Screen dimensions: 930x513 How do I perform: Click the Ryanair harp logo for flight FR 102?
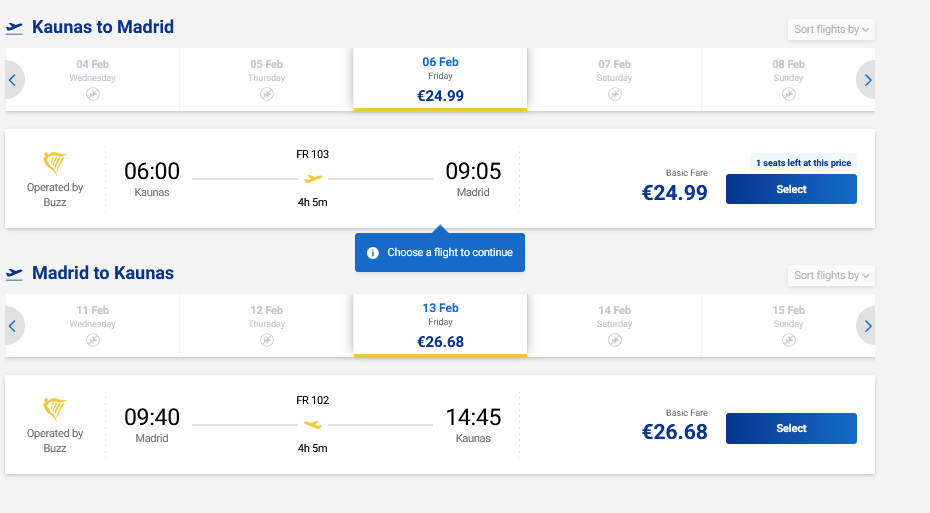[55, 410]
